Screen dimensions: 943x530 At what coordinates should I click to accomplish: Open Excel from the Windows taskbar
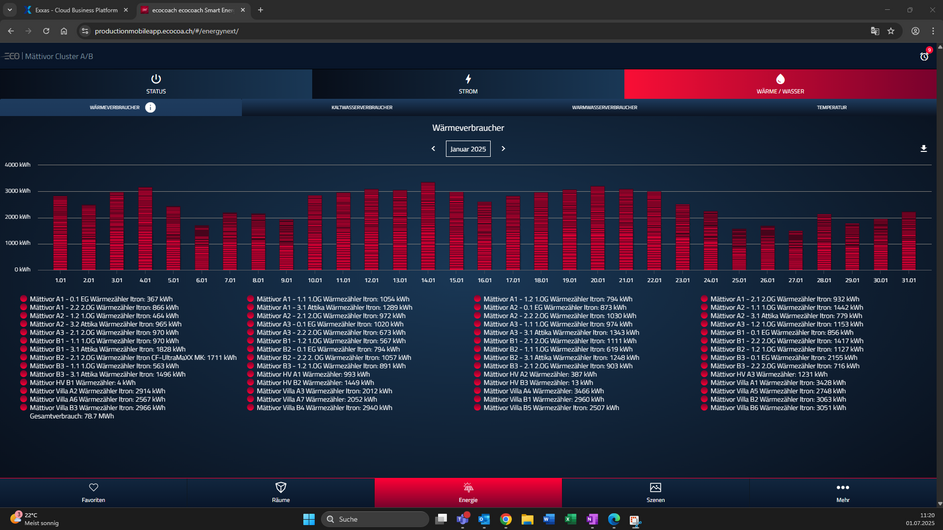pyautogui.click(x=571, y=519)
